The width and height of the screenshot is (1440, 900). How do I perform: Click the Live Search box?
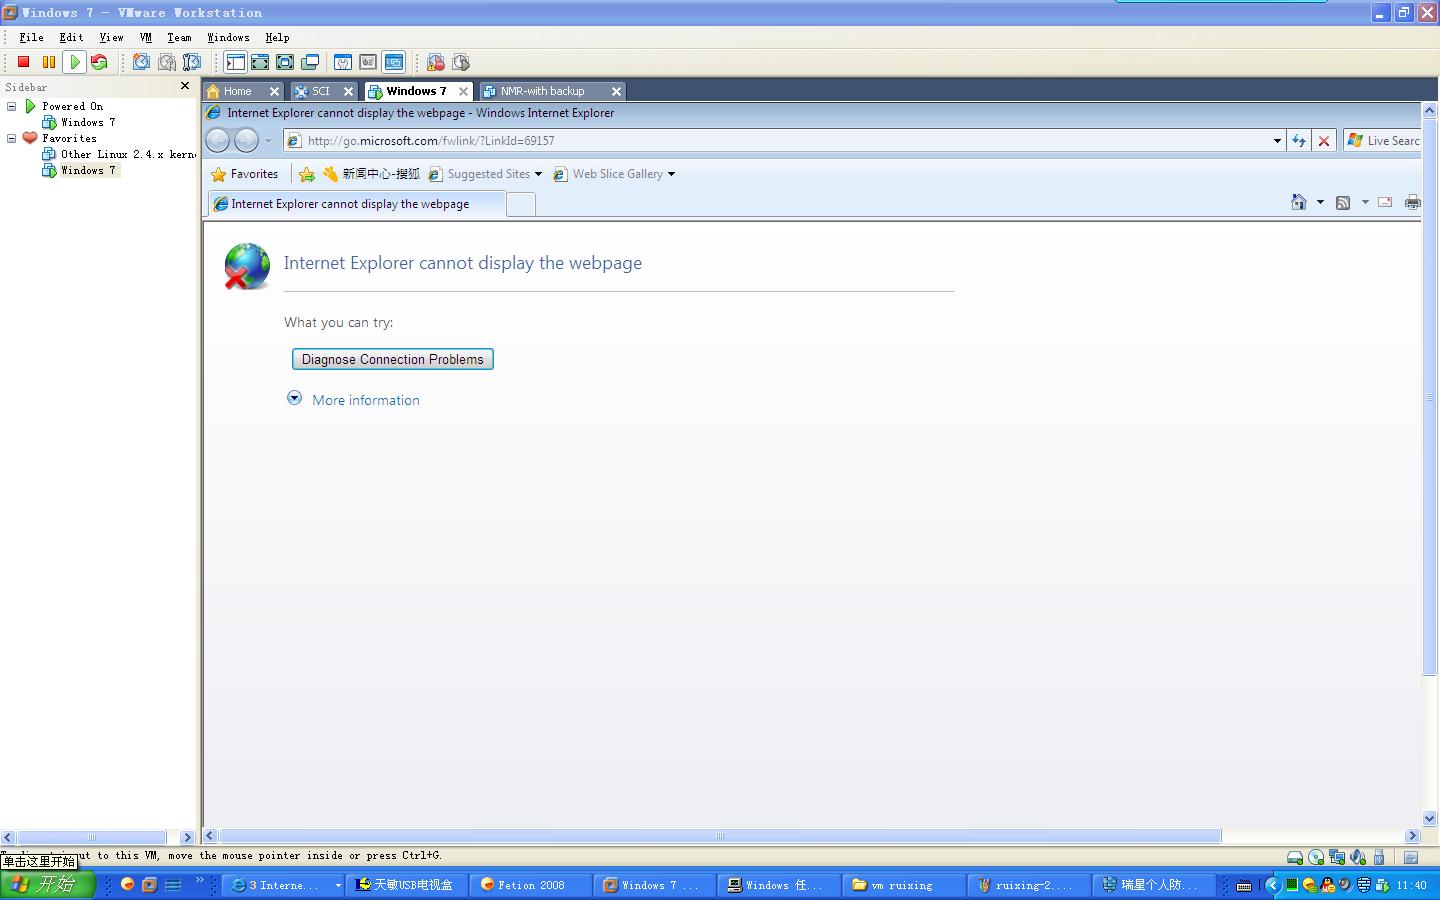[1383, 141]
